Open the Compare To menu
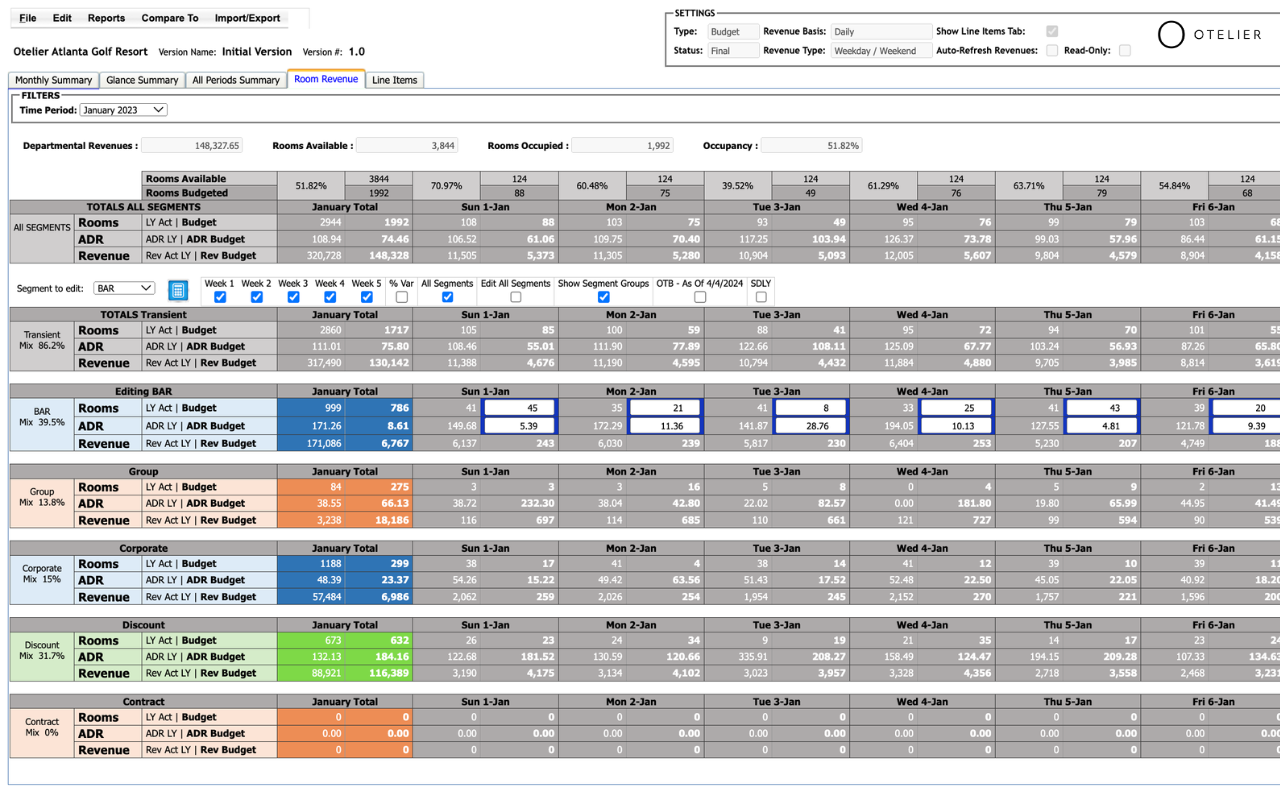This screenshot has height=800, width=1280. click(x=170, y=18)
